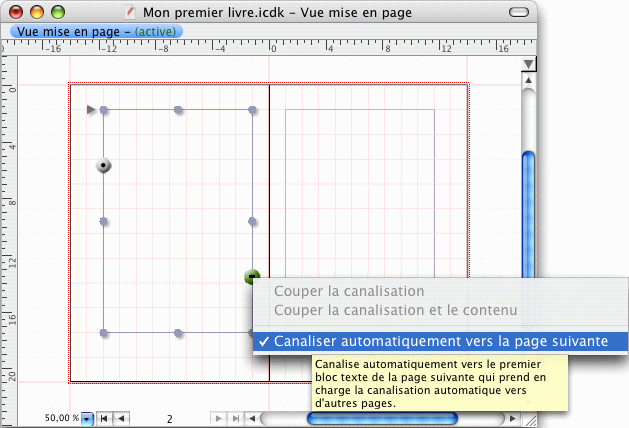Go to next page button
629x428 pixels.
(x=219, y=419)
